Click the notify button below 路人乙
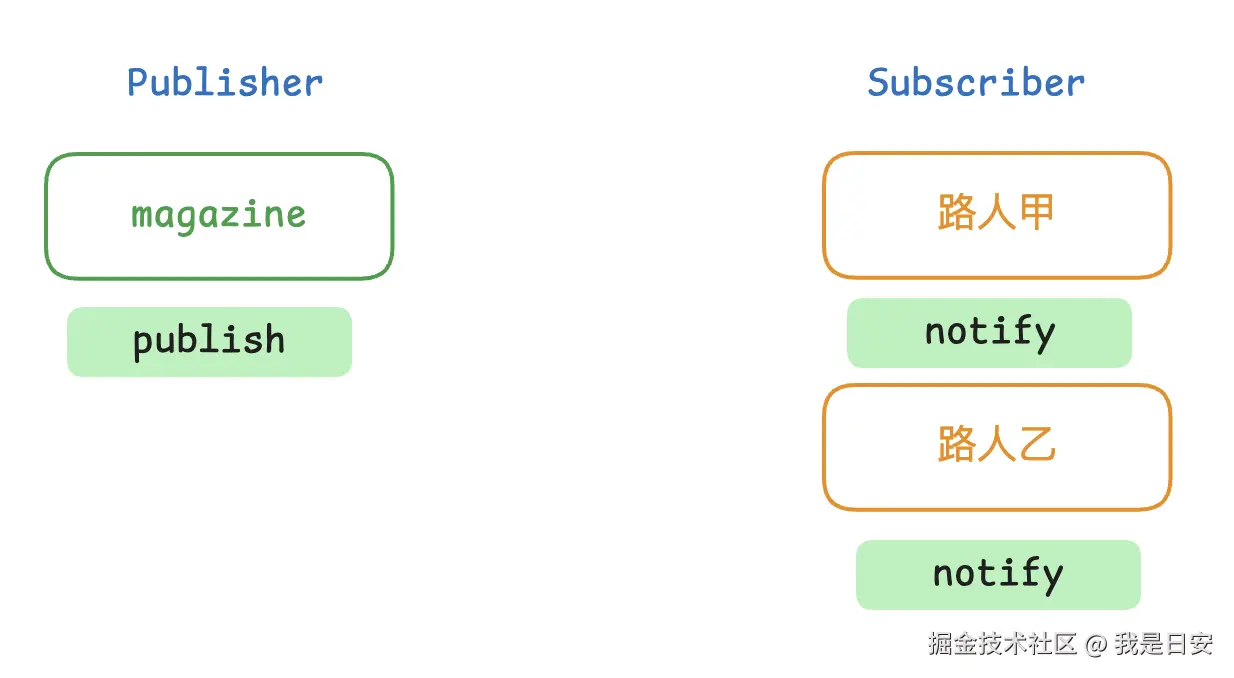1234x678 pixels. pyautogui.click(x=998, y=575)
